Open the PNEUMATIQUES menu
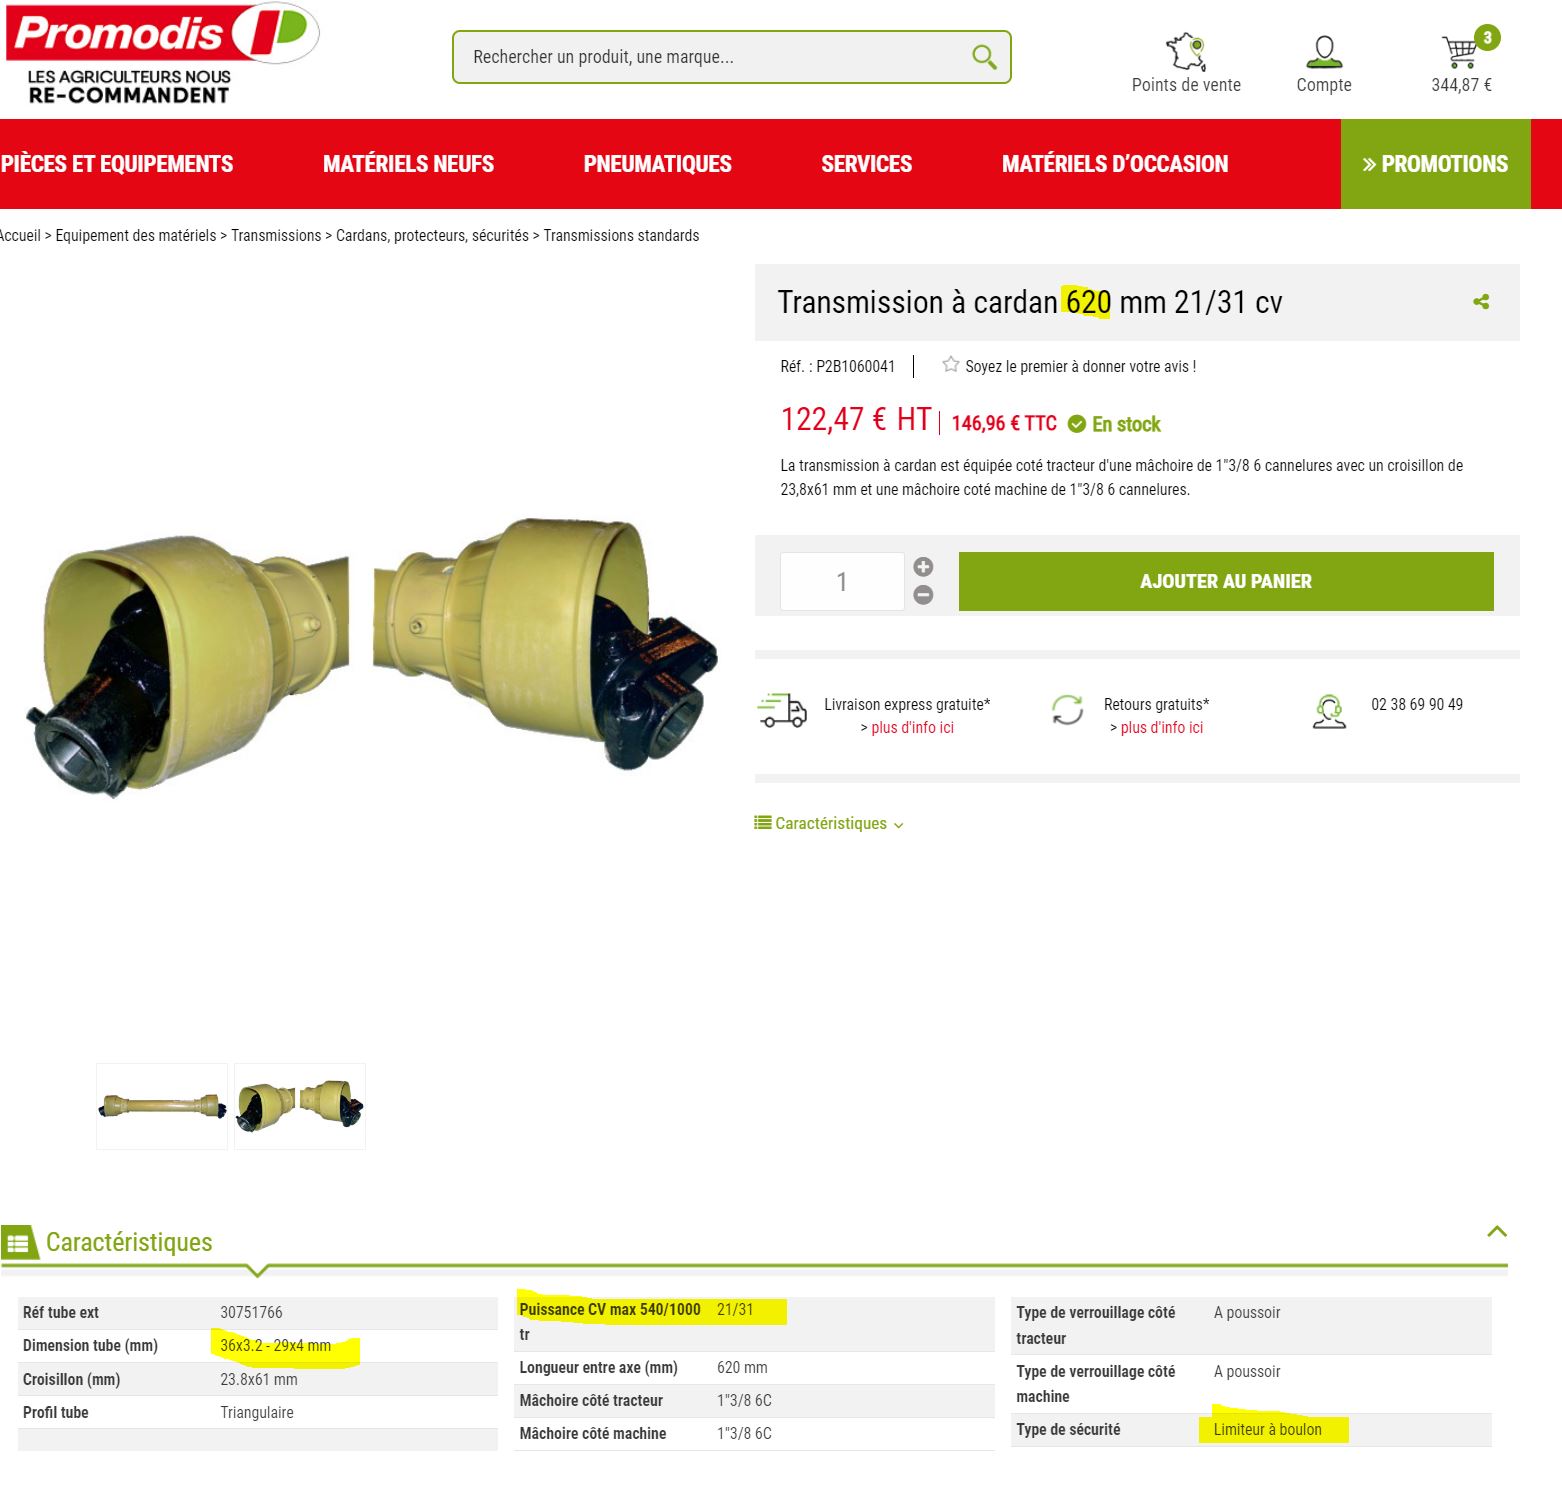The image size is (1562, 1486). tap(657, 164)
